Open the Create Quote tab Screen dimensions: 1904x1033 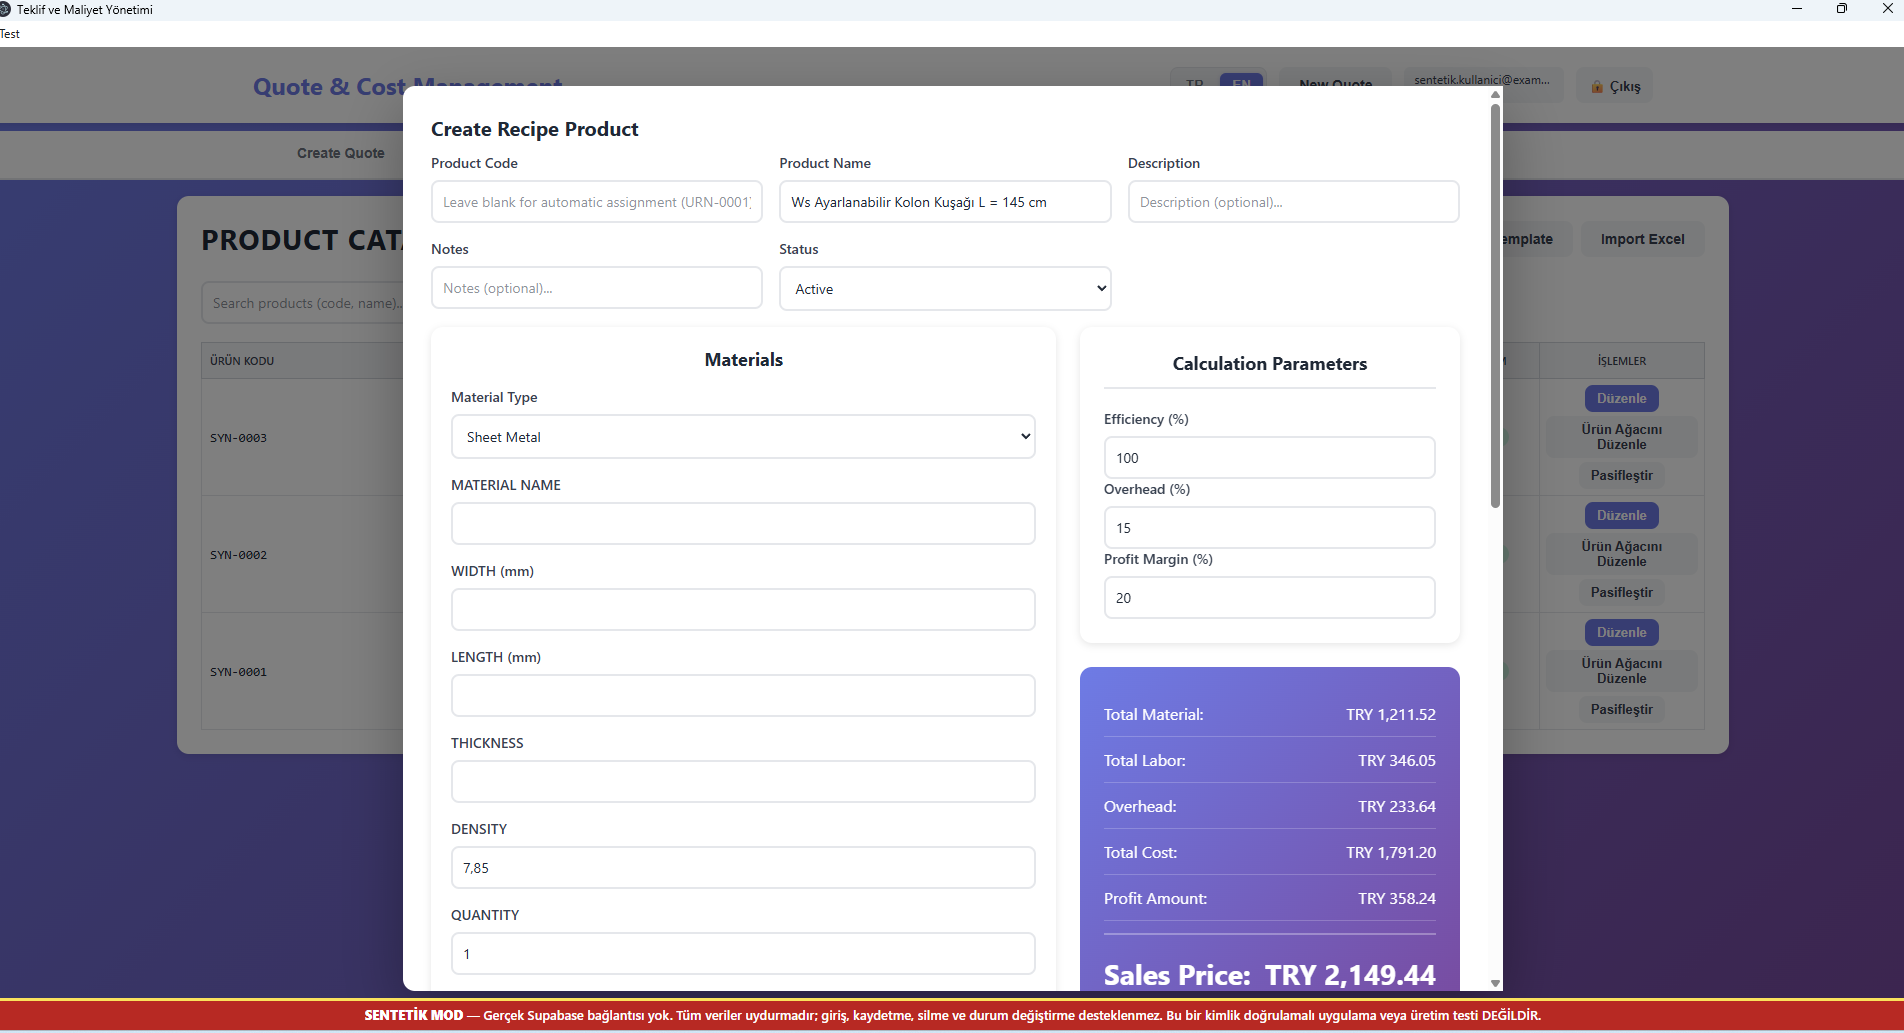[x=340, y=153]
